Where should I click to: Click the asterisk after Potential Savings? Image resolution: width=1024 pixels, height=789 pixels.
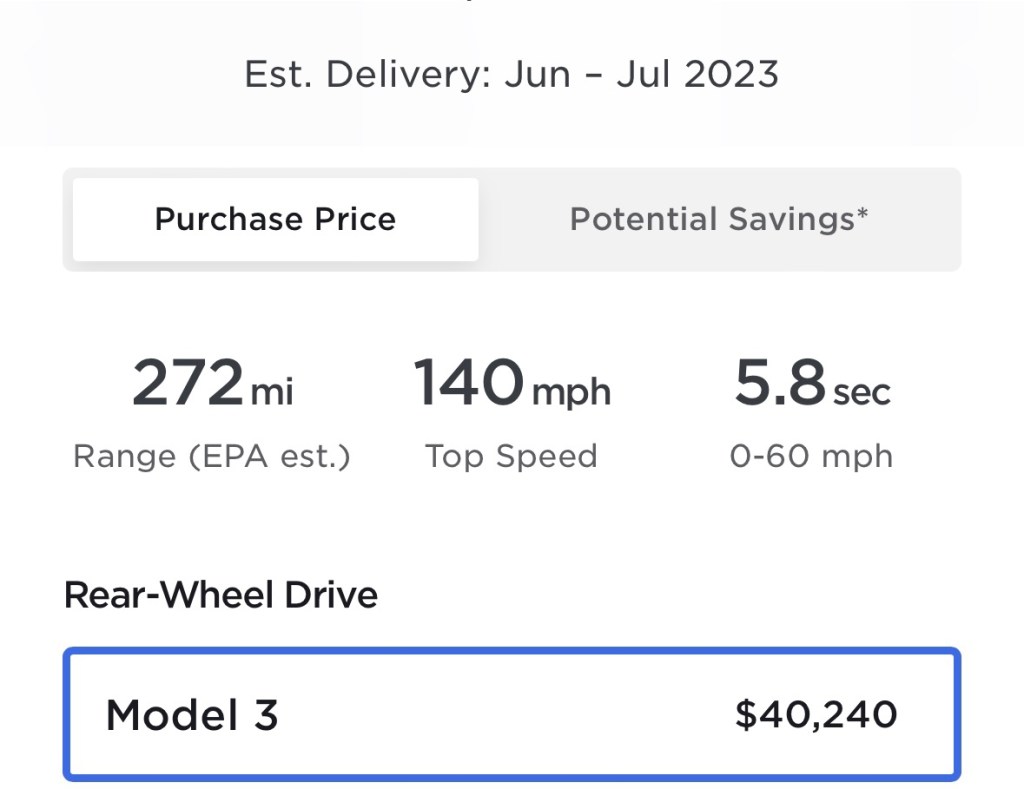click(862, 213)
